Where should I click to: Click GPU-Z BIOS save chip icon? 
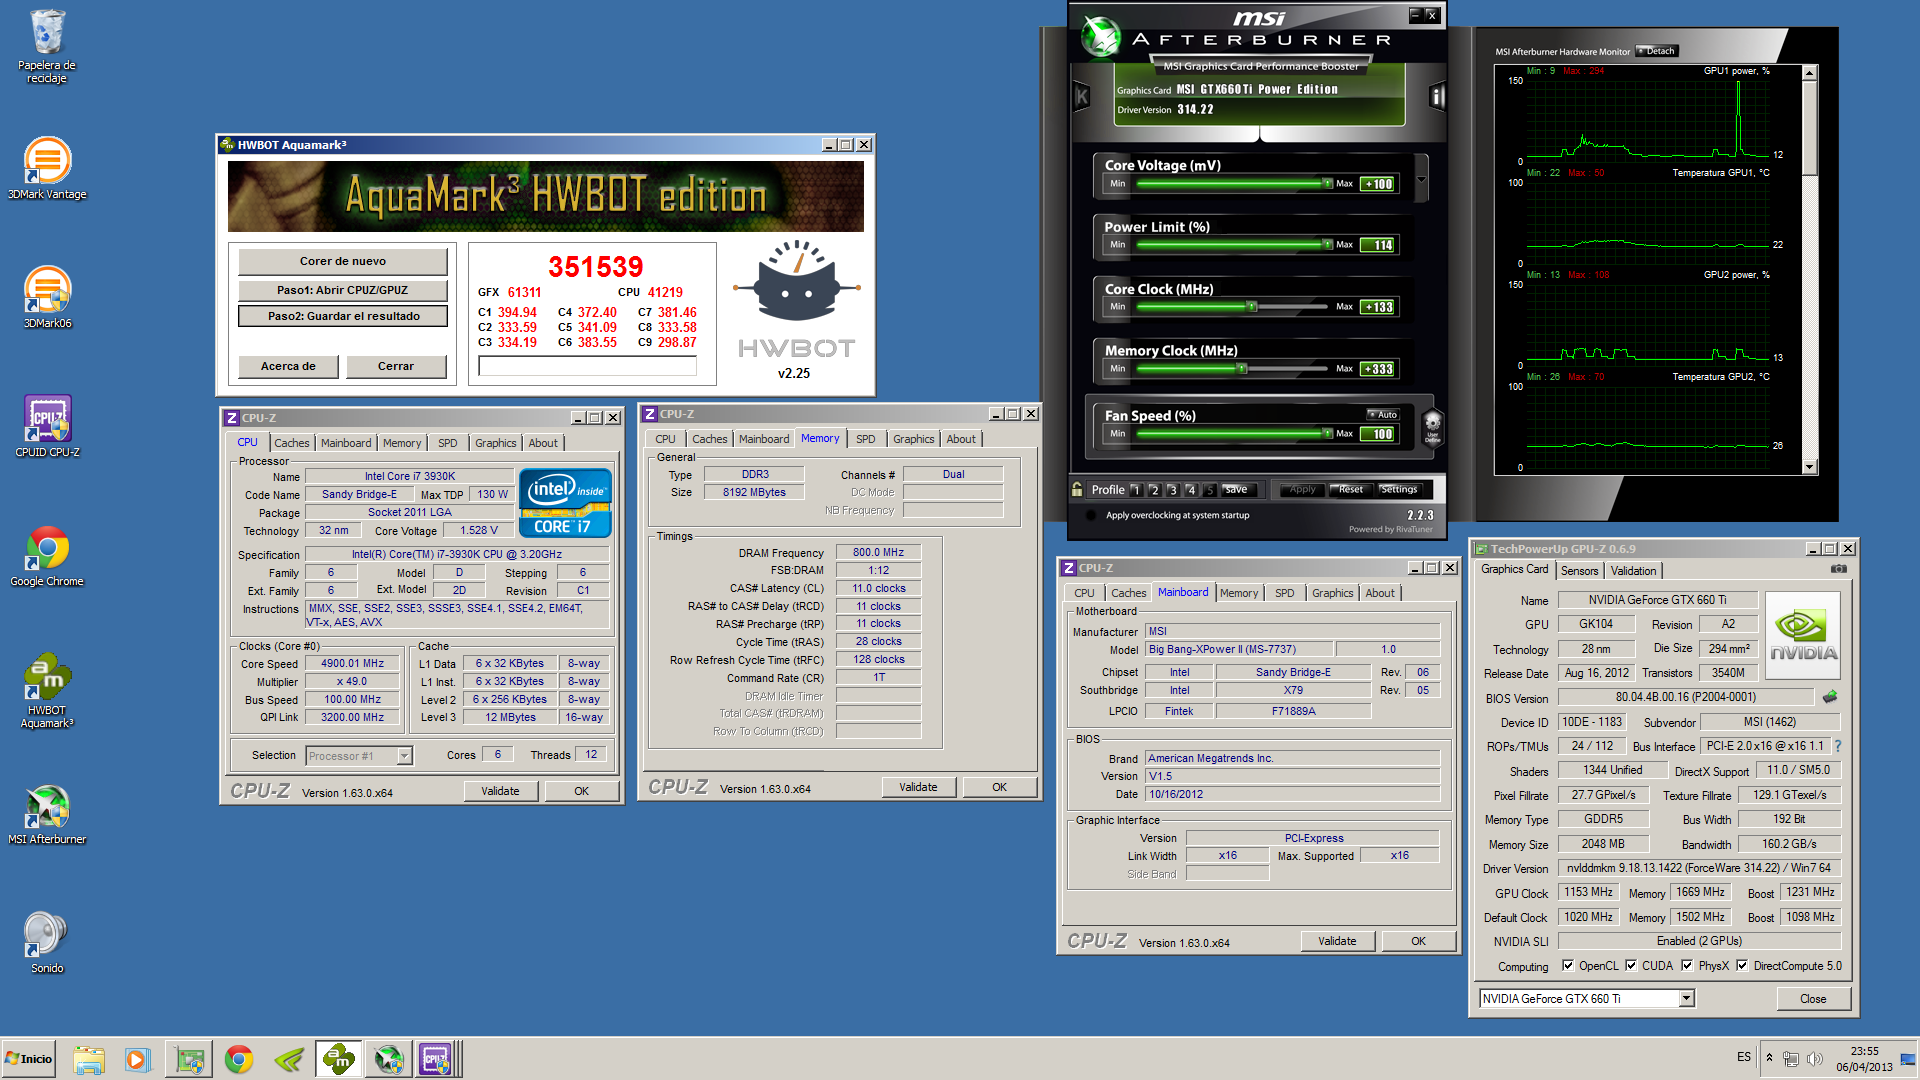pos(1830,697)
